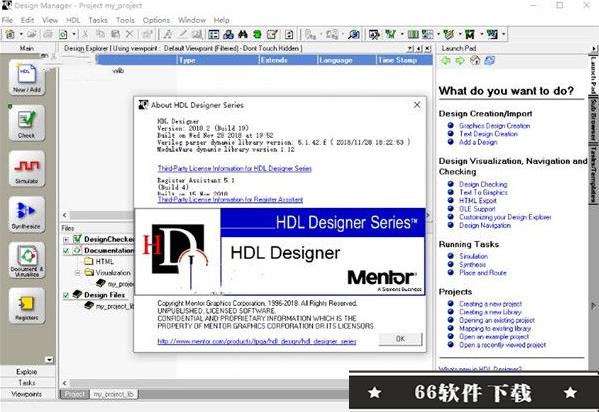
Task: Click the Type column header
Action: coord(218,60)
